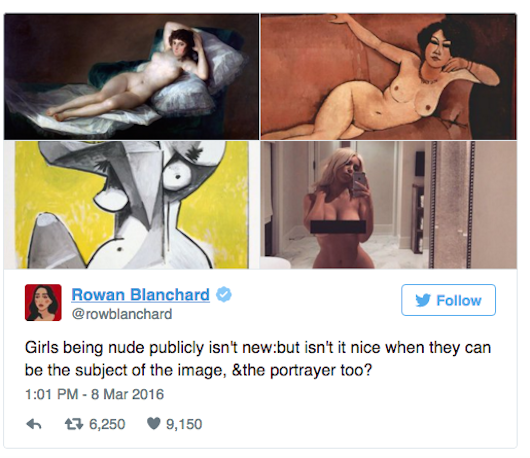Click the reply arrow icon
This screenshot has height=458, width=530.
(34, 424)
